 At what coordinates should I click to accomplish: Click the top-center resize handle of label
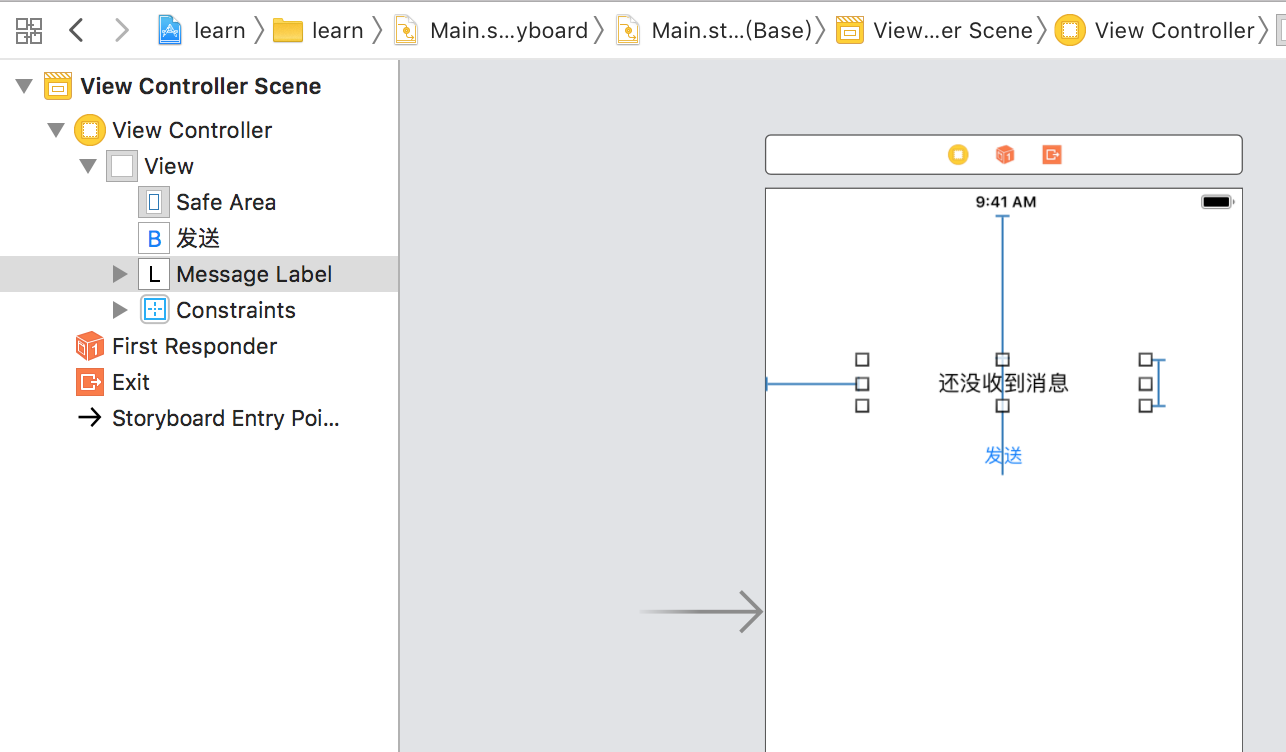pos(1003,360)
